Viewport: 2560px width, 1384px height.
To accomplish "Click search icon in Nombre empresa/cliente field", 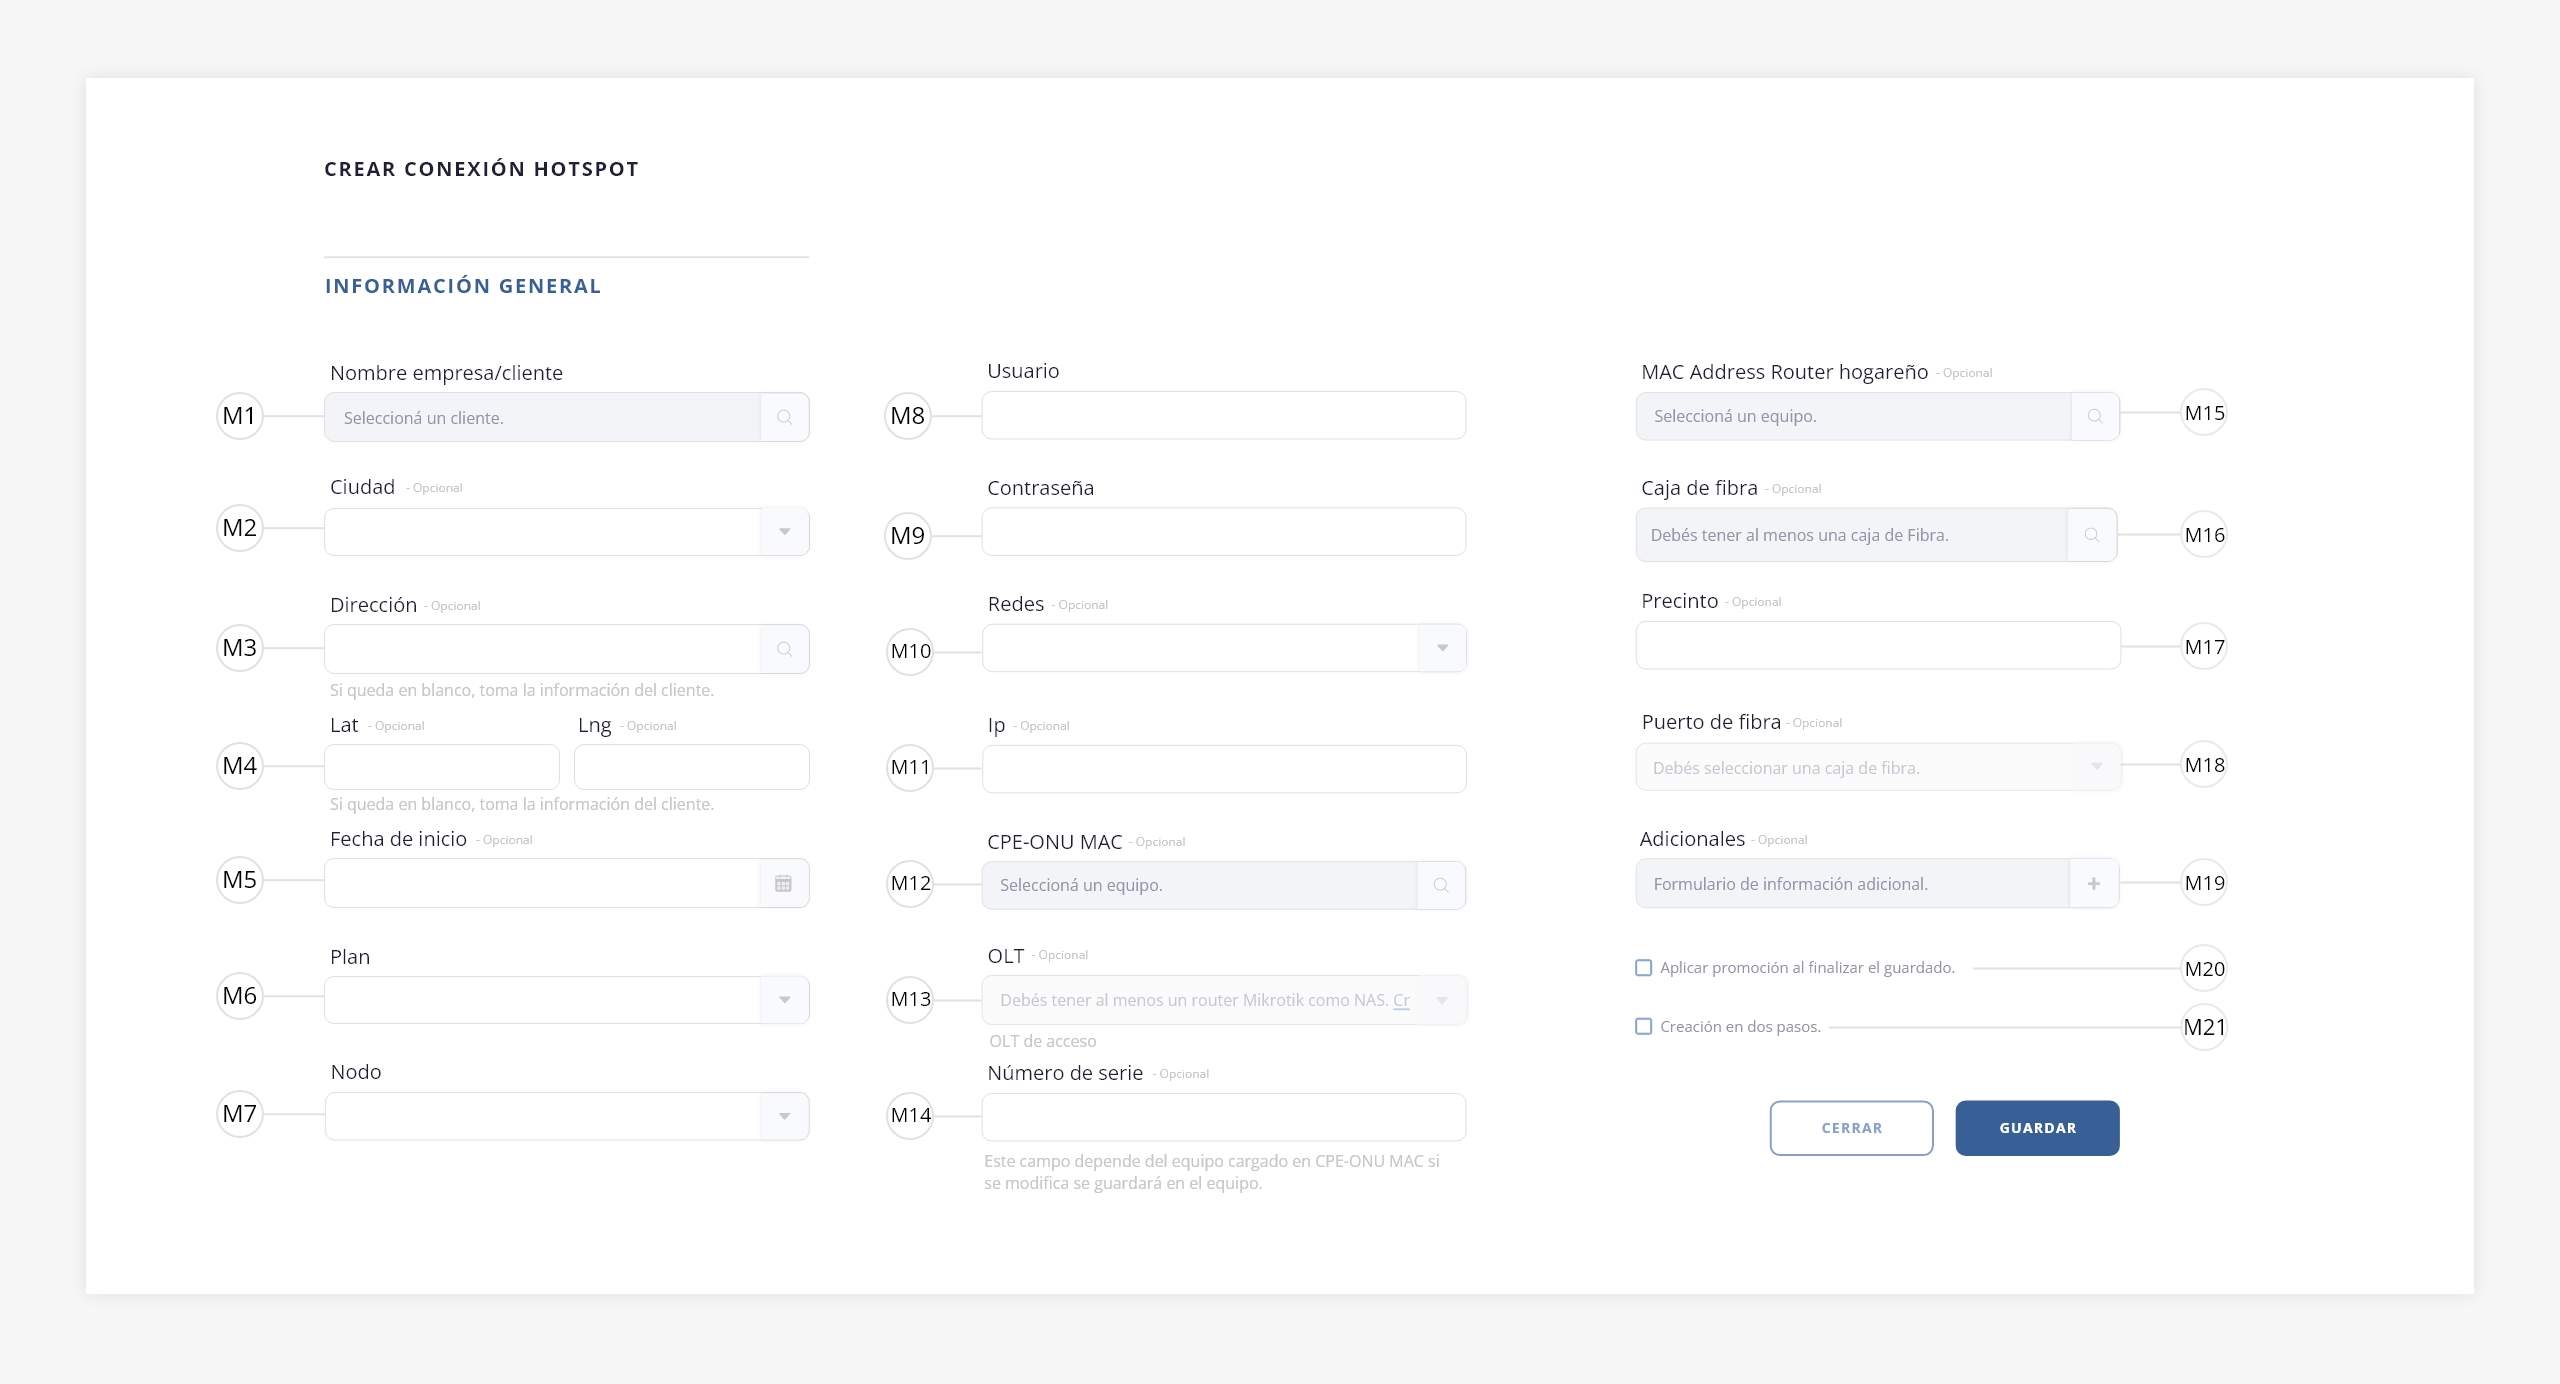I will point(784,417).
